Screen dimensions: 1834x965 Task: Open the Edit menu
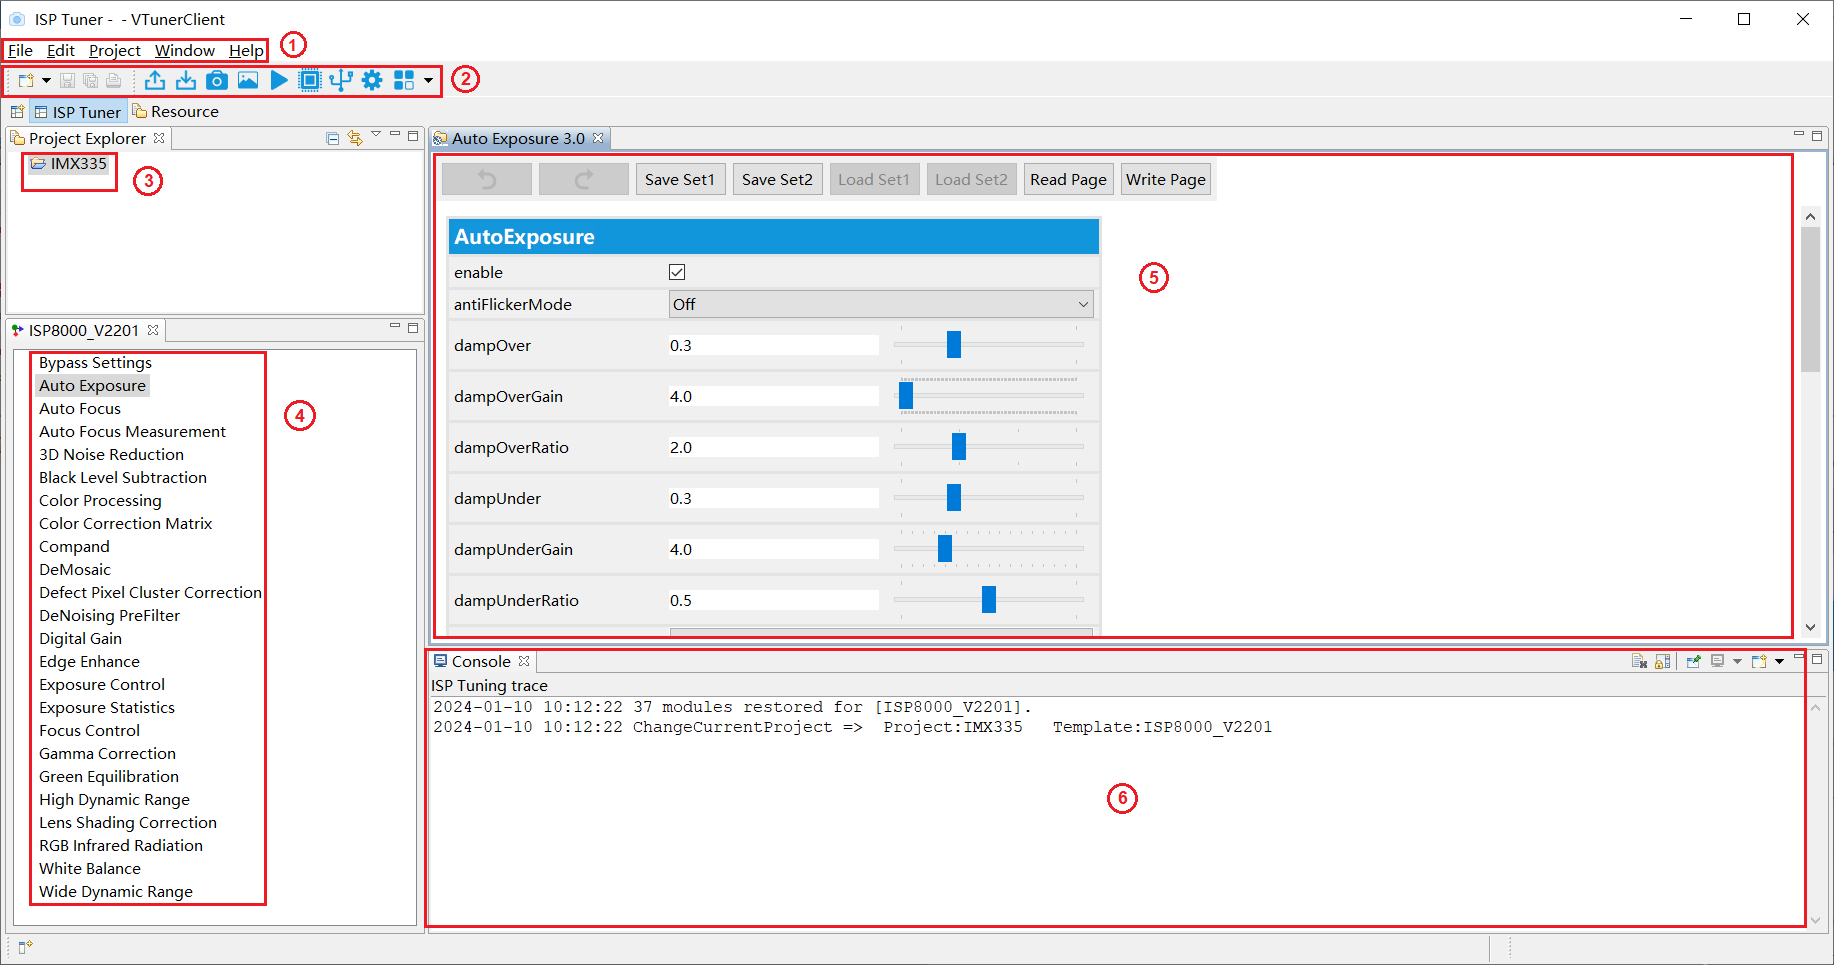(61, 50)
